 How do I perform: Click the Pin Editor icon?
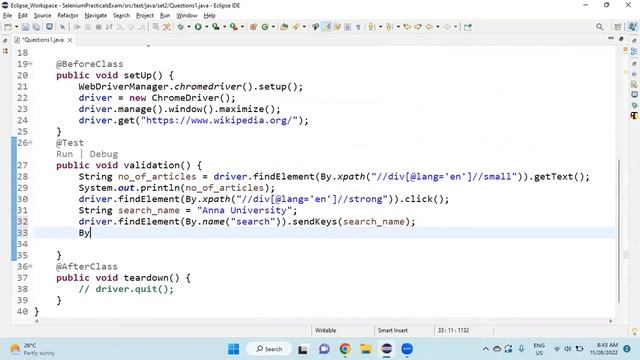click(468, 27)
